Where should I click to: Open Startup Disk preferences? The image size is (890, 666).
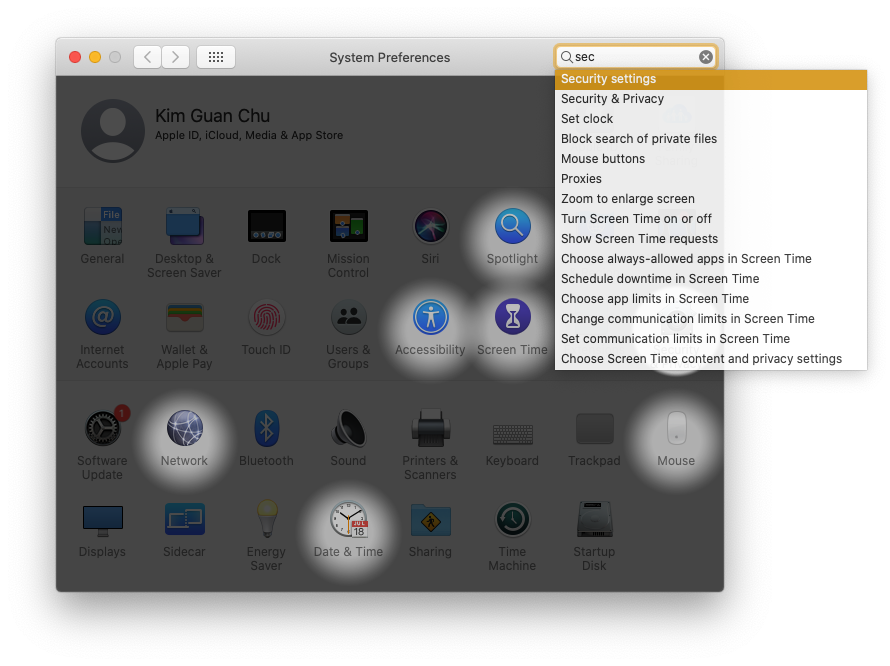[x=594, y=519]
